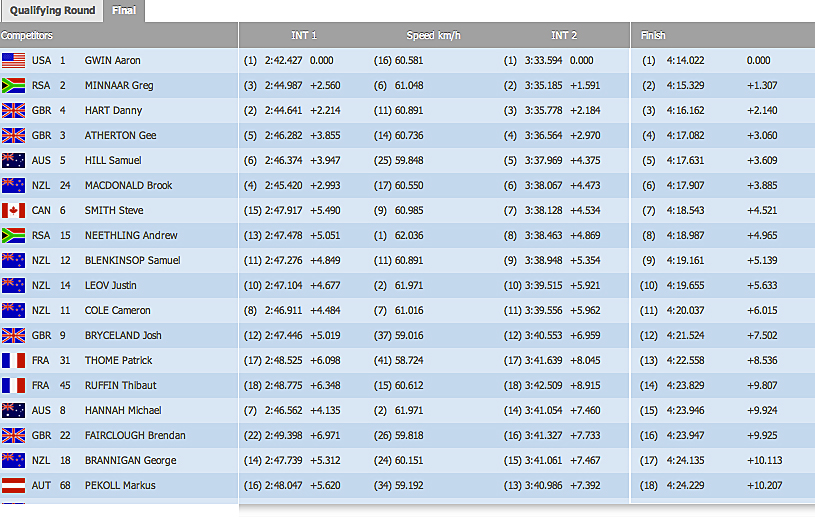815x517 pixels.
Task: Click the USA flag beside GWIN Aaron
Action: pos(13,60)
